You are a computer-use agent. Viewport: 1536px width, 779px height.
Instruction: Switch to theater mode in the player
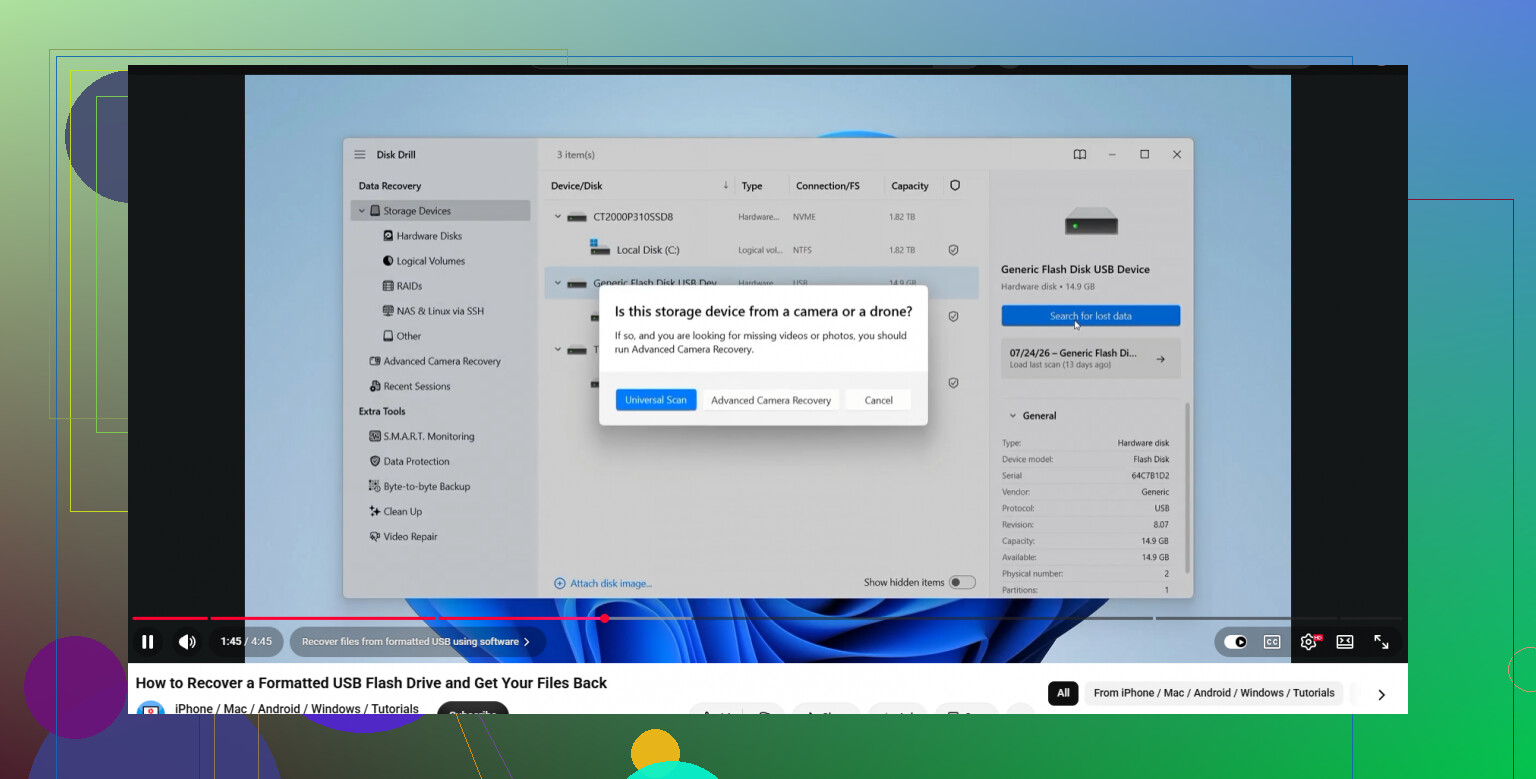(x=1345, y=642)
